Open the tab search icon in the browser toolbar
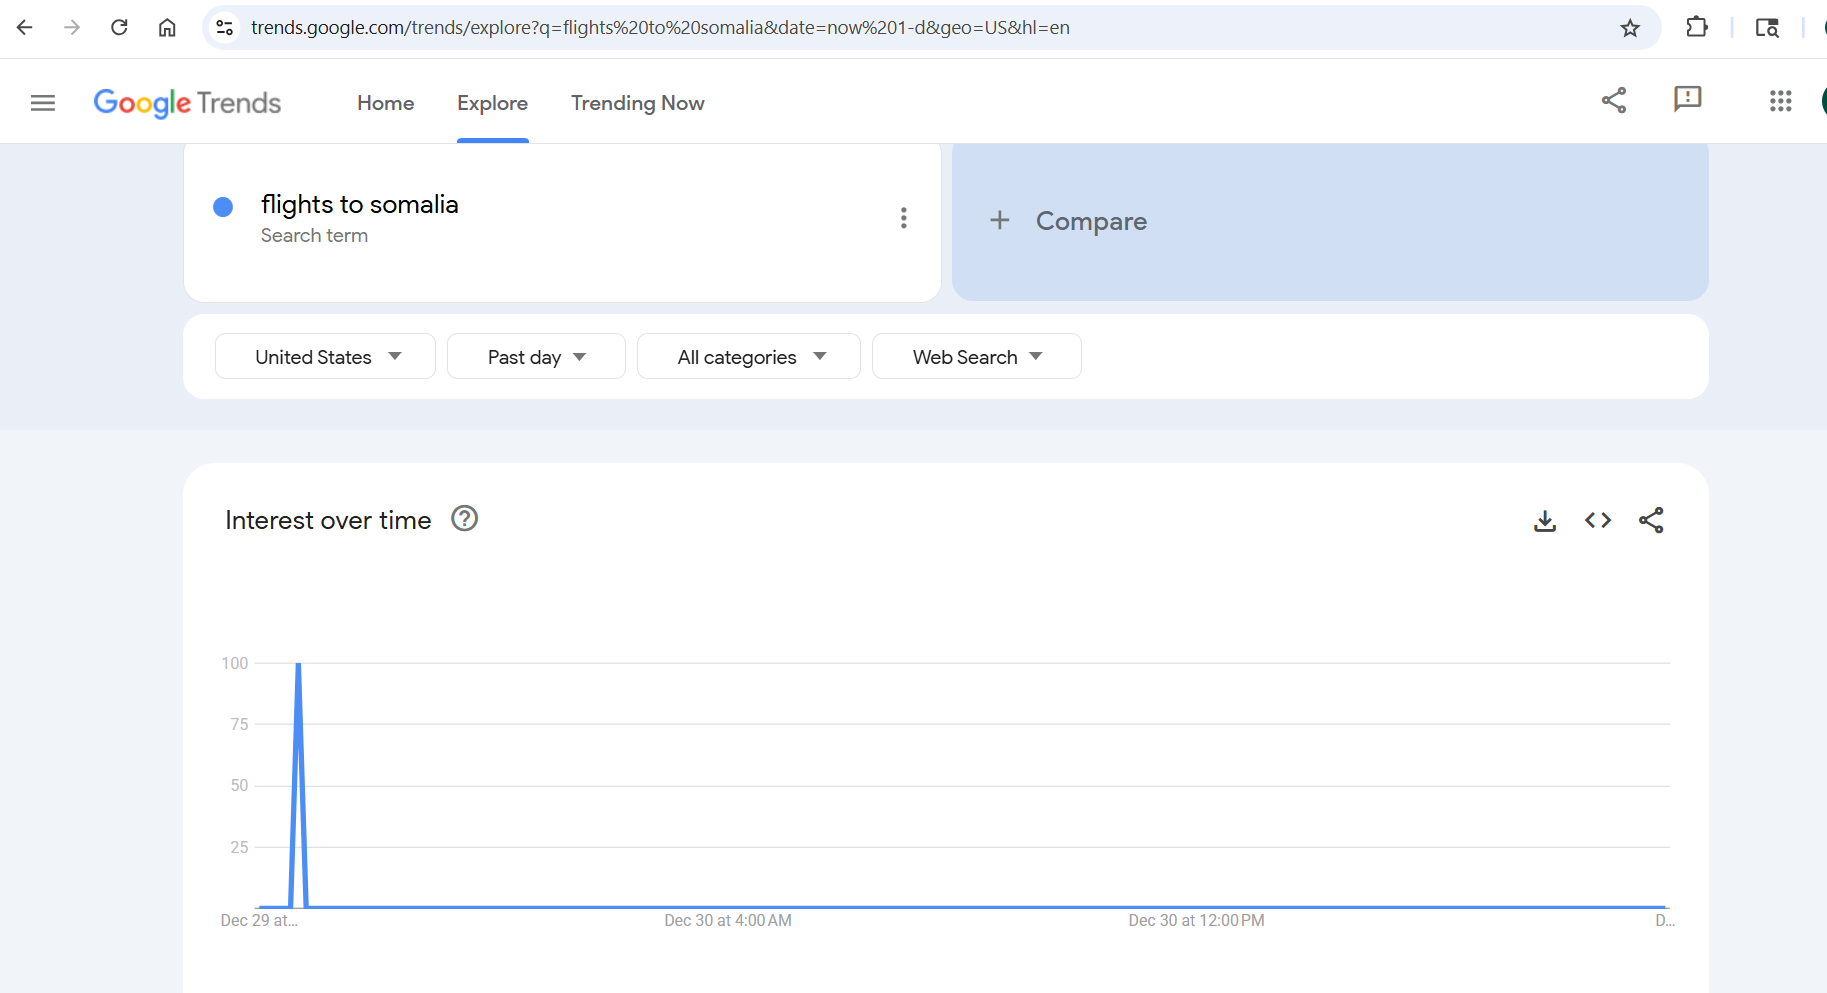 [1767, 28]
